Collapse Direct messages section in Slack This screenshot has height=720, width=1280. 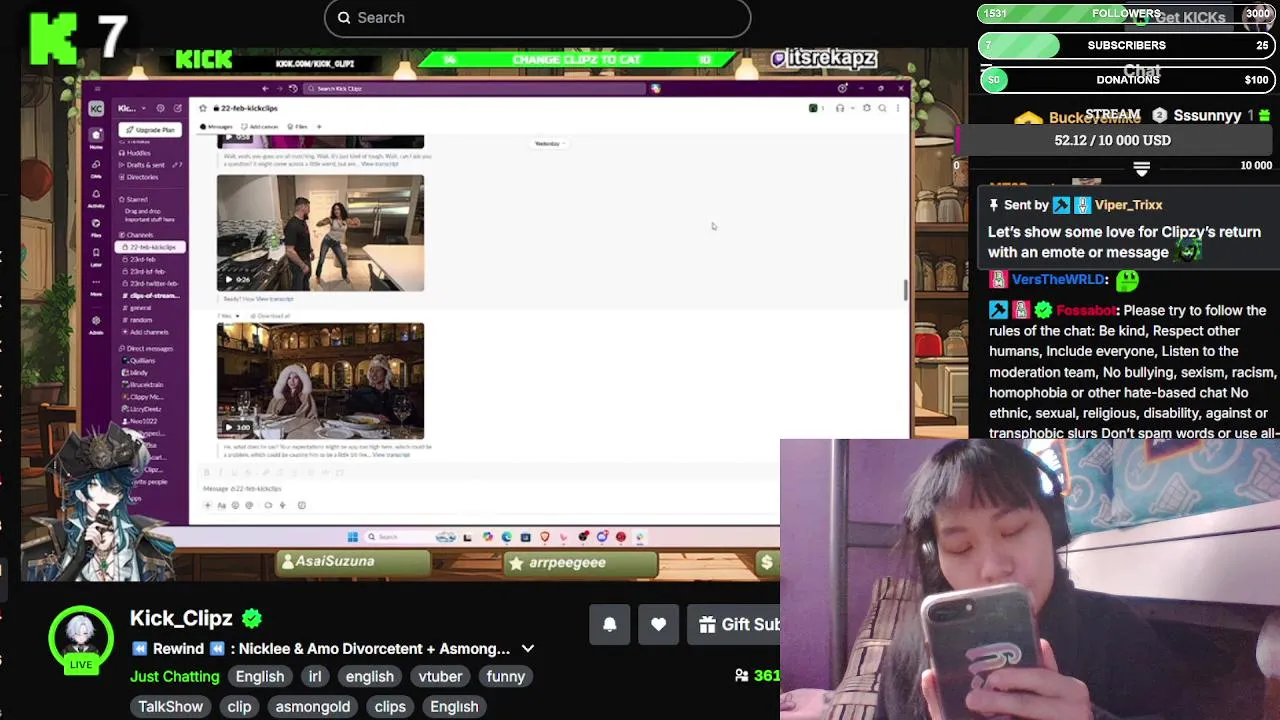click(146, 349)
